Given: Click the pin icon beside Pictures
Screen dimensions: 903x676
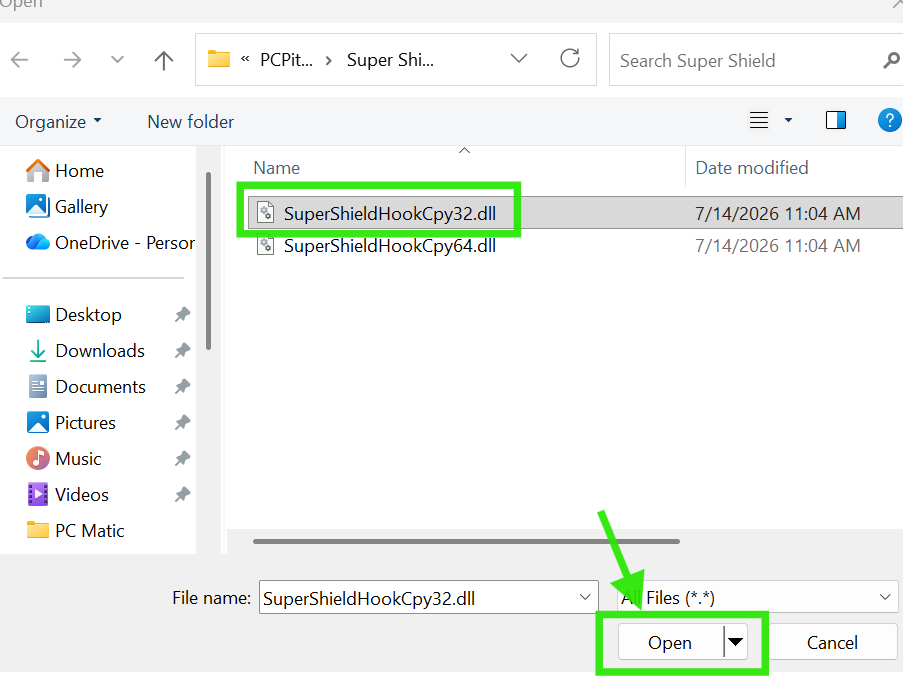Looking at the screenshot, I should 183,422.
